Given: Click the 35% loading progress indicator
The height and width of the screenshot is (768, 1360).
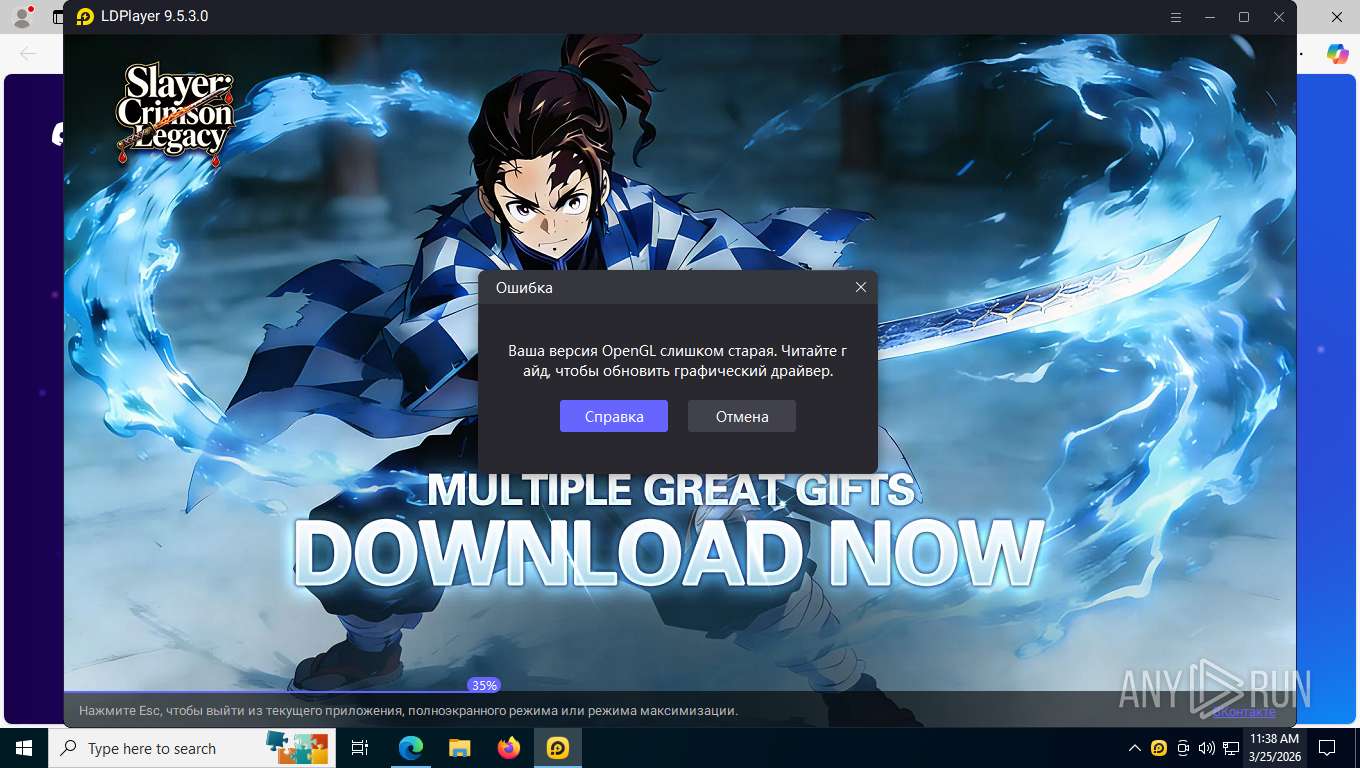Looking at the screenshot, I should coord(484,685).
